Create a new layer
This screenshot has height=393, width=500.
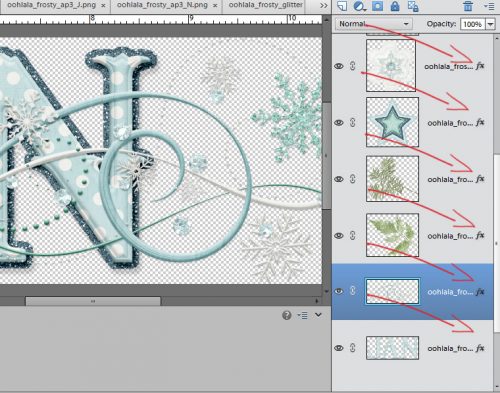tap(342, 6)
